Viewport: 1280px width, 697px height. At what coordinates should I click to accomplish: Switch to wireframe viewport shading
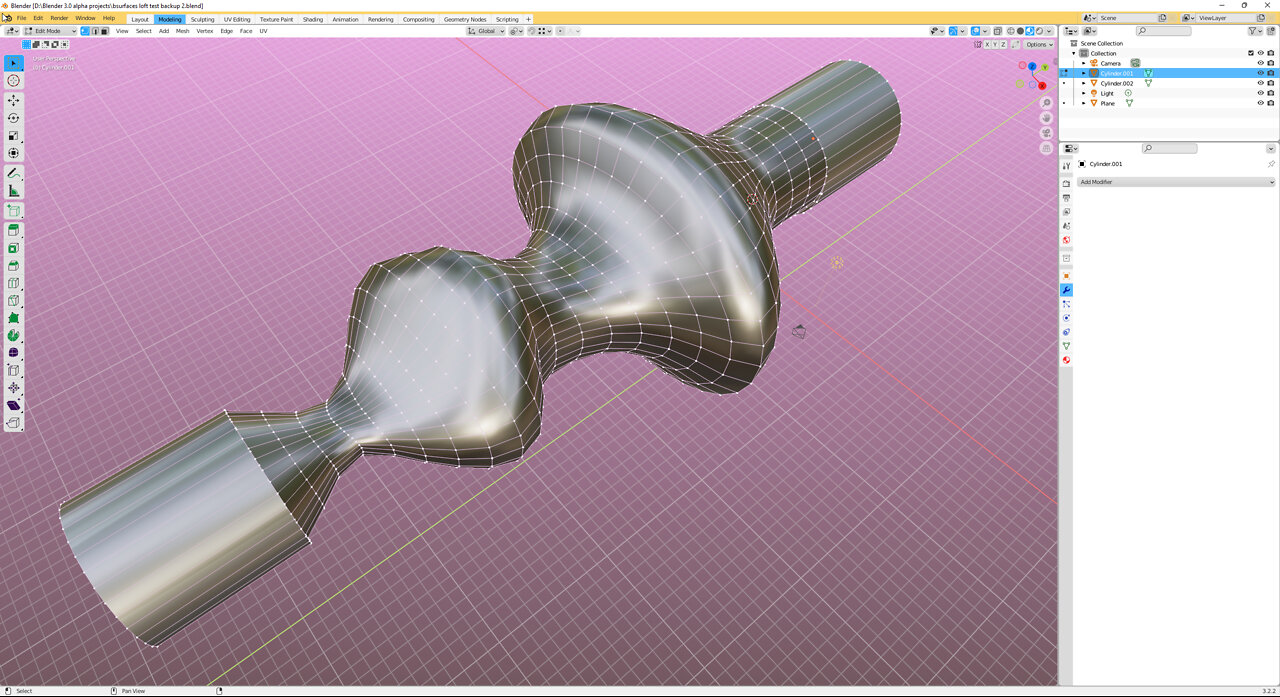[x=1010, y=31]
